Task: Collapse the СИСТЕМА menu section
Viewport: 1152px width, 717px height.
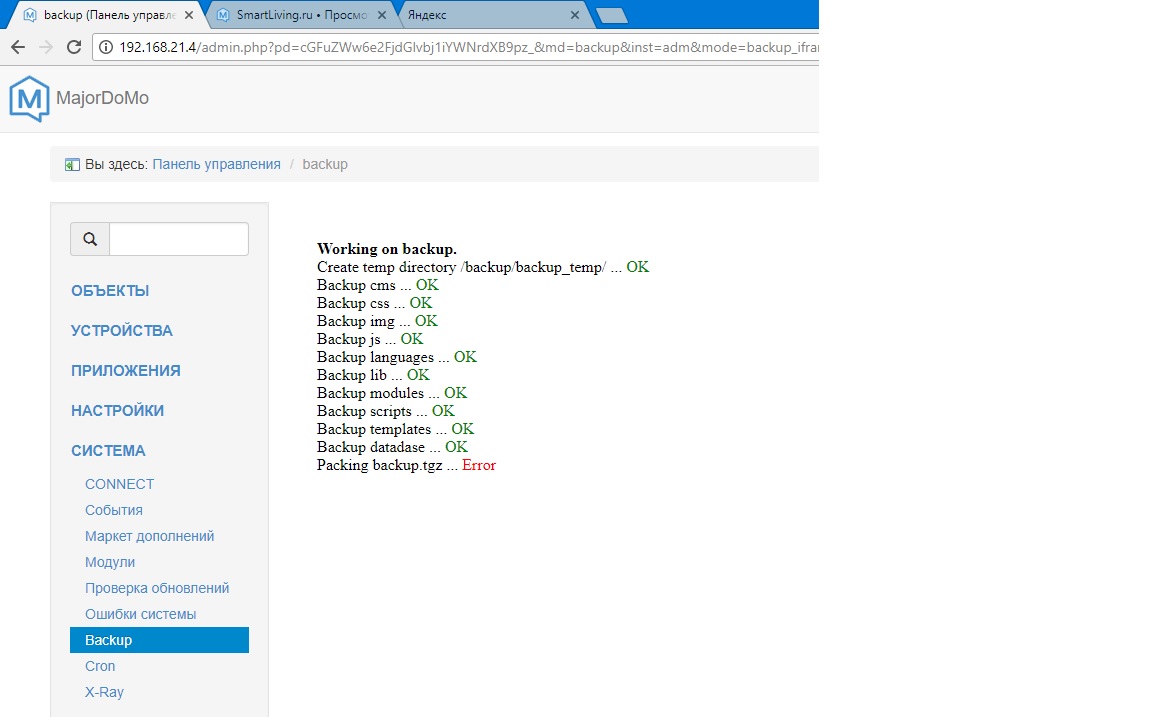Action: pos(108,451)
